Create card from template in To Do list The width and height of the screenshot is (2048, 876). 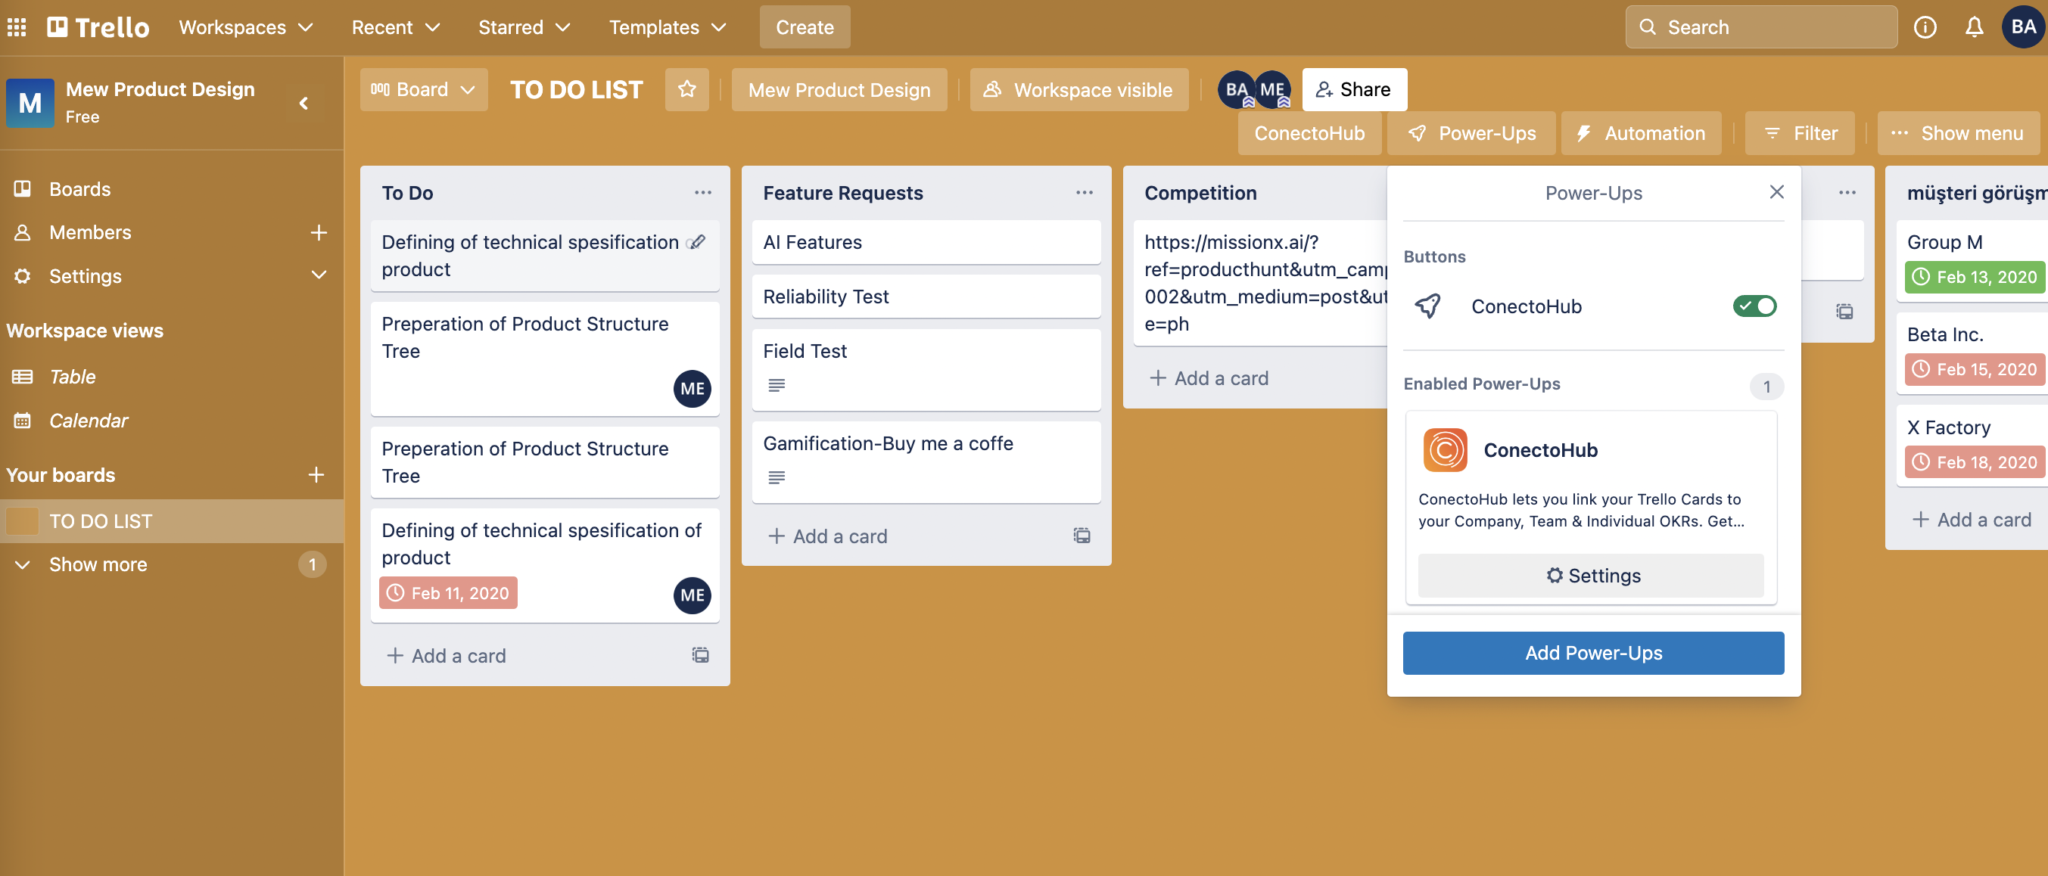[x=701, y=655]
